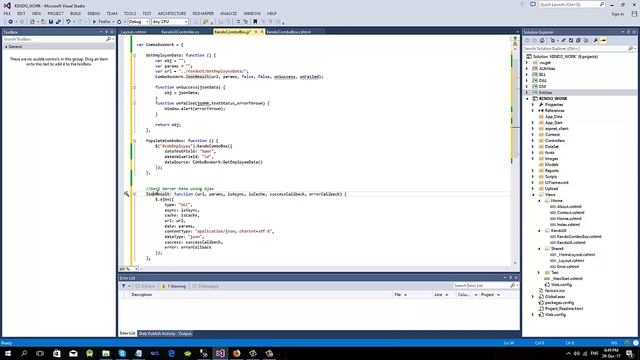This screenshot has width=640, height=360.
Task: Expand the Controllers folder
Action: [x=533, y=140]
